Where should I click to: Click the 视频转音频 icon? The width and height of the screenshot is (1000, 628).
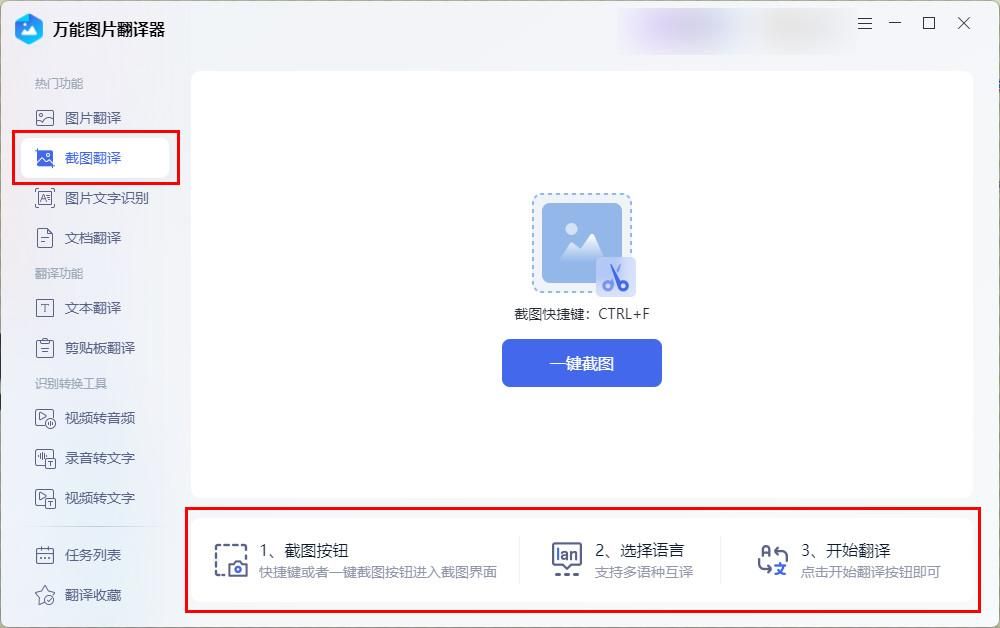(x=45, y=418)
